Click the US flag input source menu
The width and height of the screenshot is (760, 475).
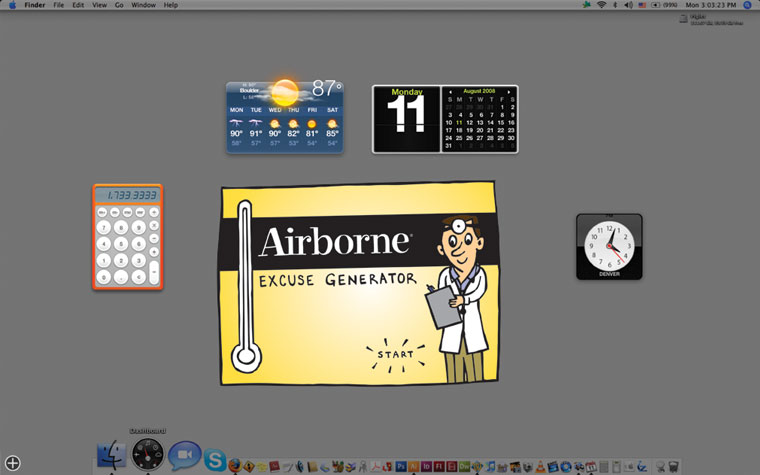point(641,5)
